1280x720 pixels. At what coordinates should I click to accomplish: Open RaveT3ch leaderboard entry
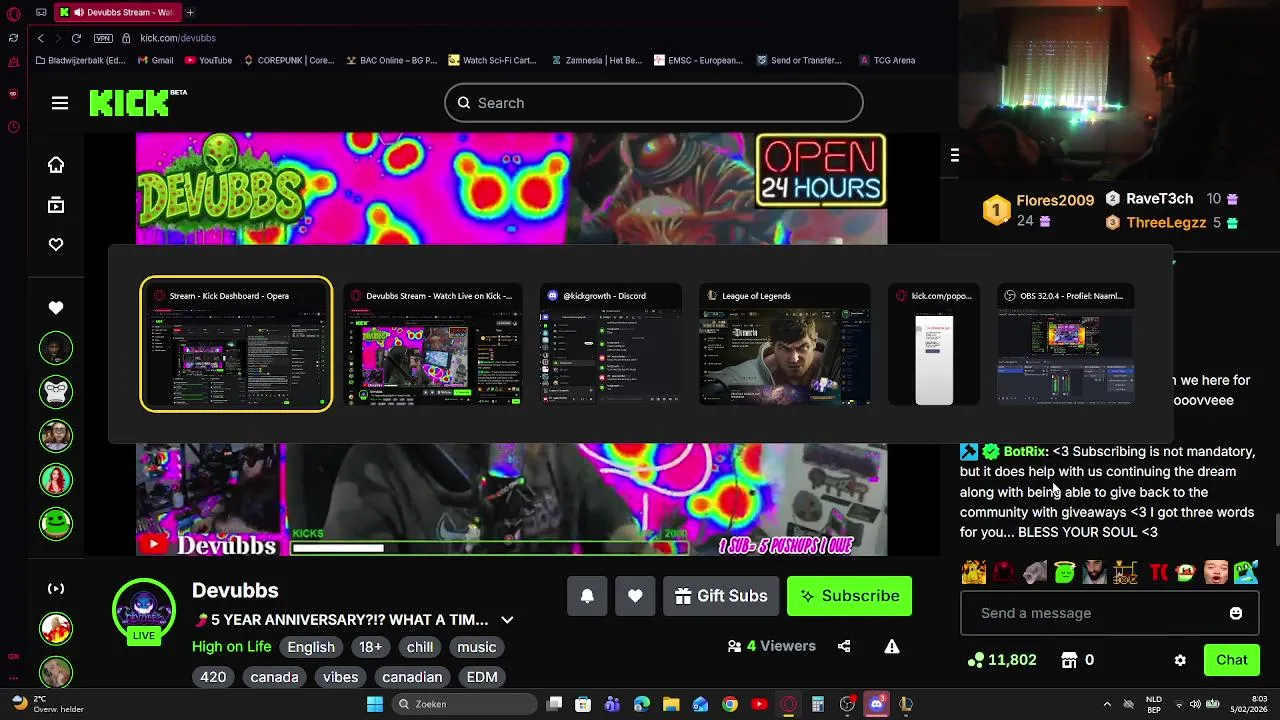click(x=1171, y=199)
